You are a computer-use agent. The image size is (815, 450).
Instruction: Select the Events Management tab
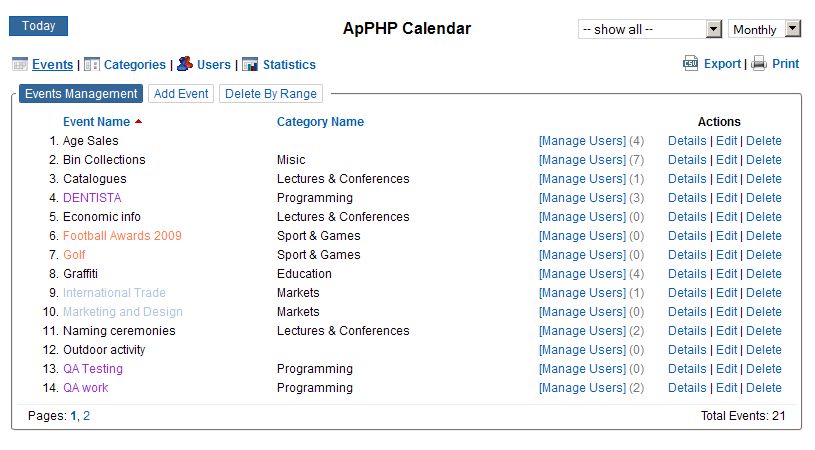coord(81,94)
